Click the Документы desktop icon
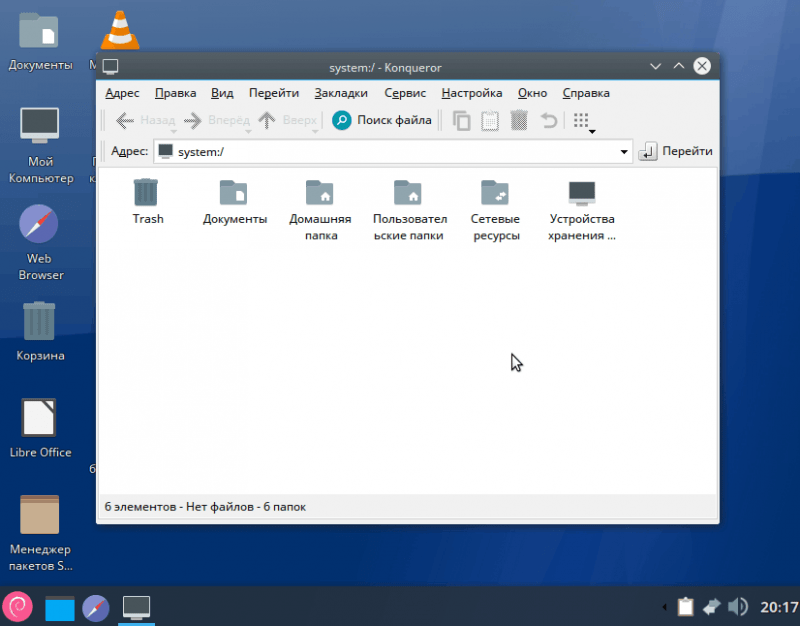Viewport: 800px width, 626px height. click(40, 42)
